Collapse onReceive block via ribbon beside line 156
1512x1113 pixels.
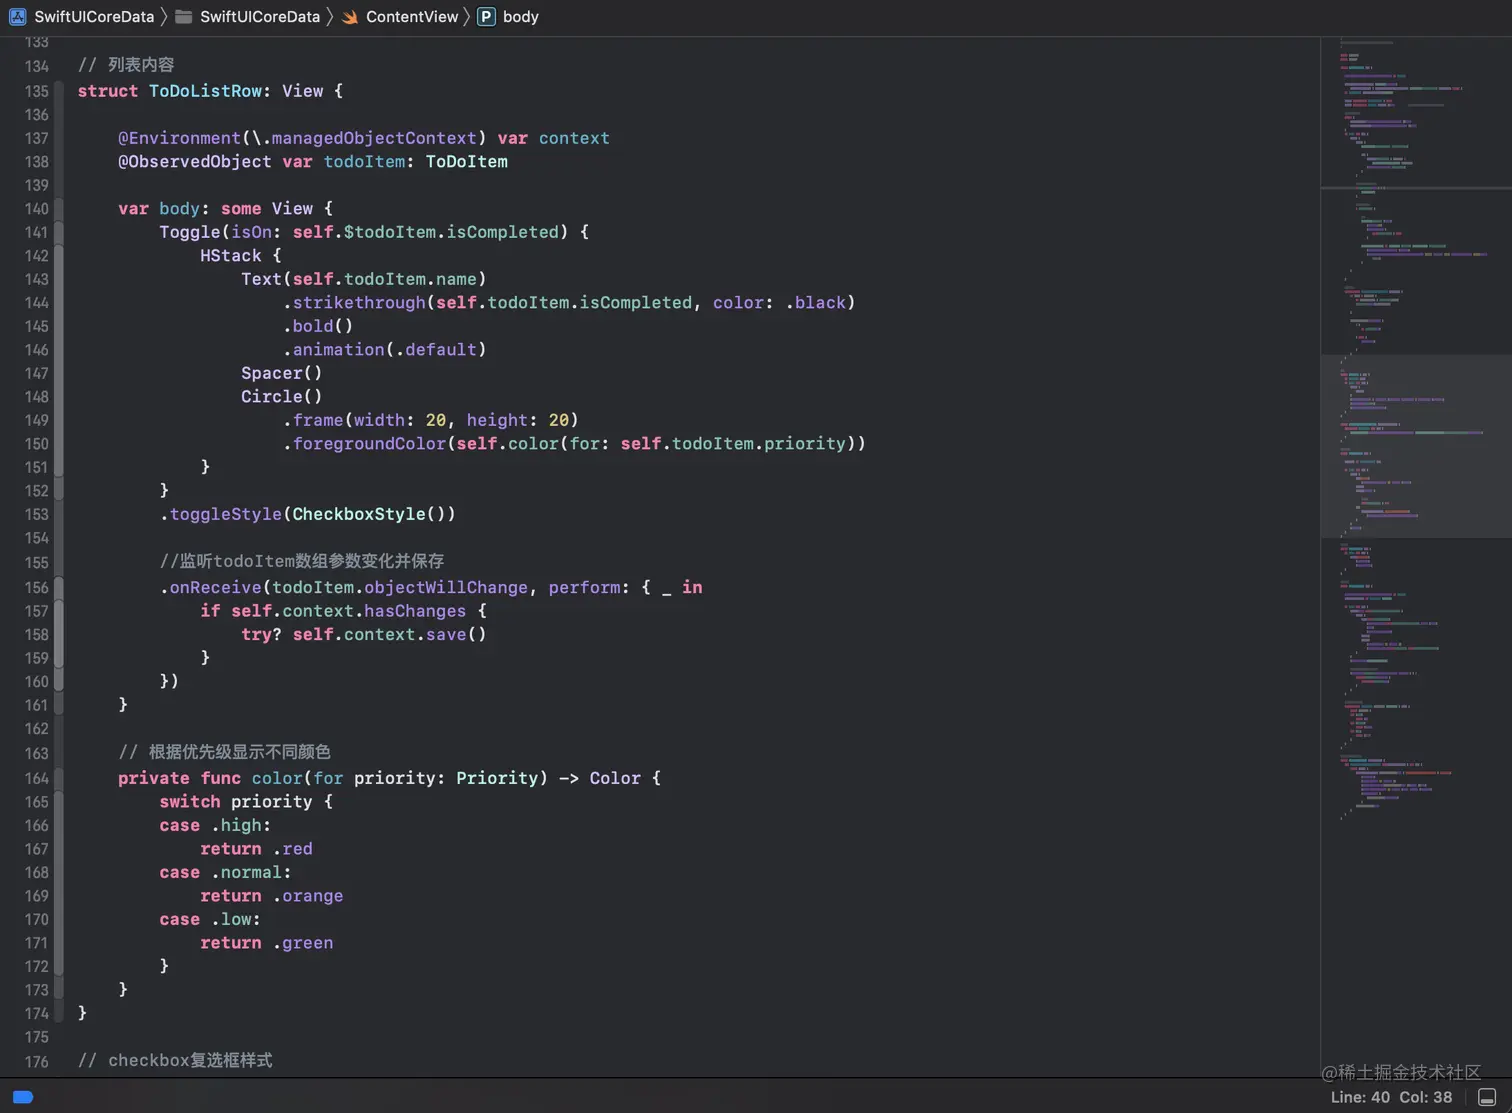(x=59, y=587)
